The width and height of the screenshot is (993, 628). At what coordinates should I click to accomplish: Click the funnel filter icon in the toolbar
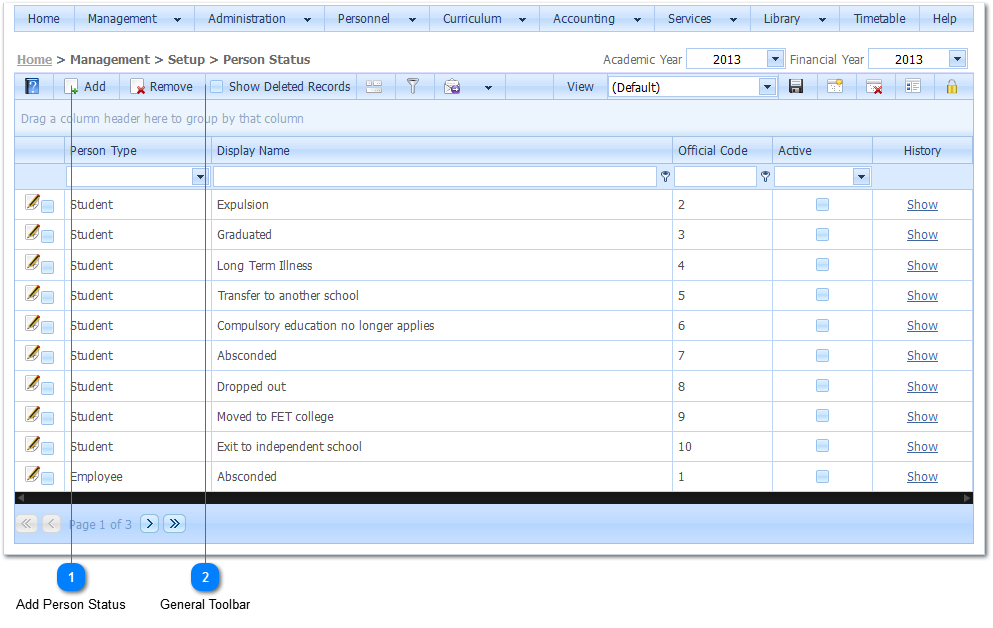pyautogui.click(x=413, y=86)
